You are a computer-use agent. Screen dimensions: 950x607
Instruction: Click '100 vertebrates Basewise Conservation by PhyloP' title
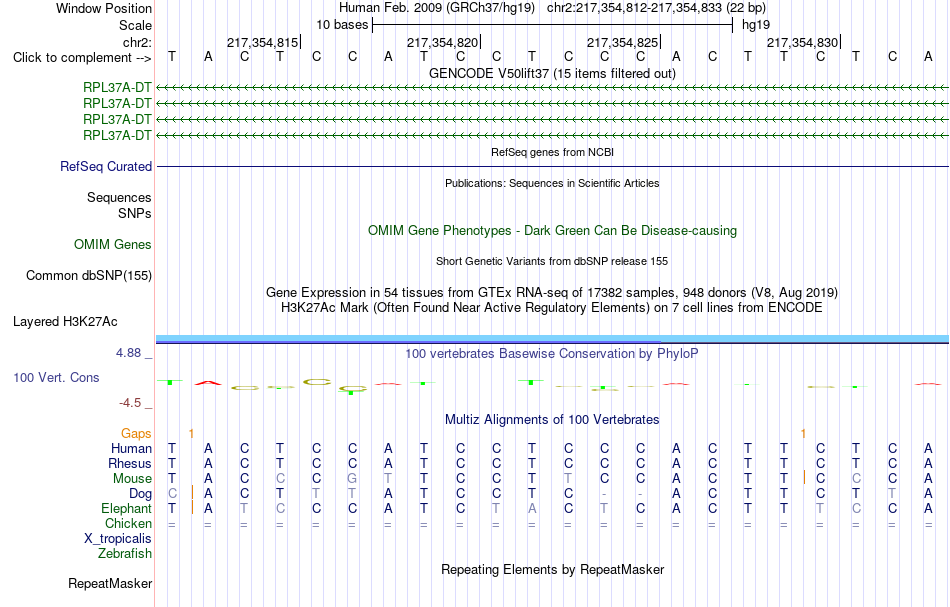552,353
